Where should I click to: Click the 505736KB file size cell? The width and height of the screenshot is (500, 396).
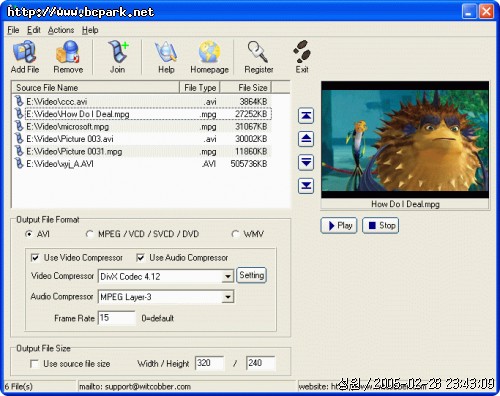(x=249, y=164)
